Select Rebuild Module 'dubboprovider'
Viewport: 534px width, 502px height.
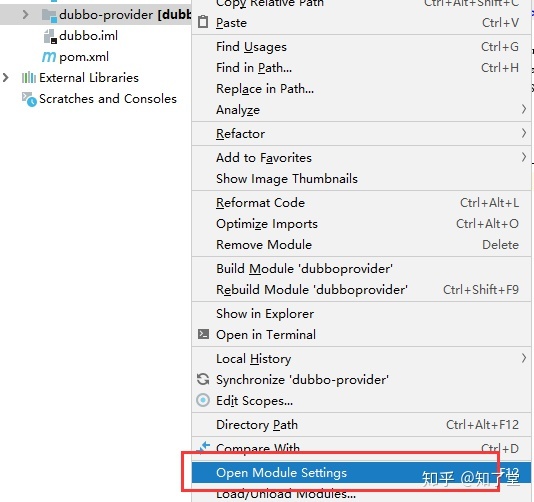coord(361,290)
